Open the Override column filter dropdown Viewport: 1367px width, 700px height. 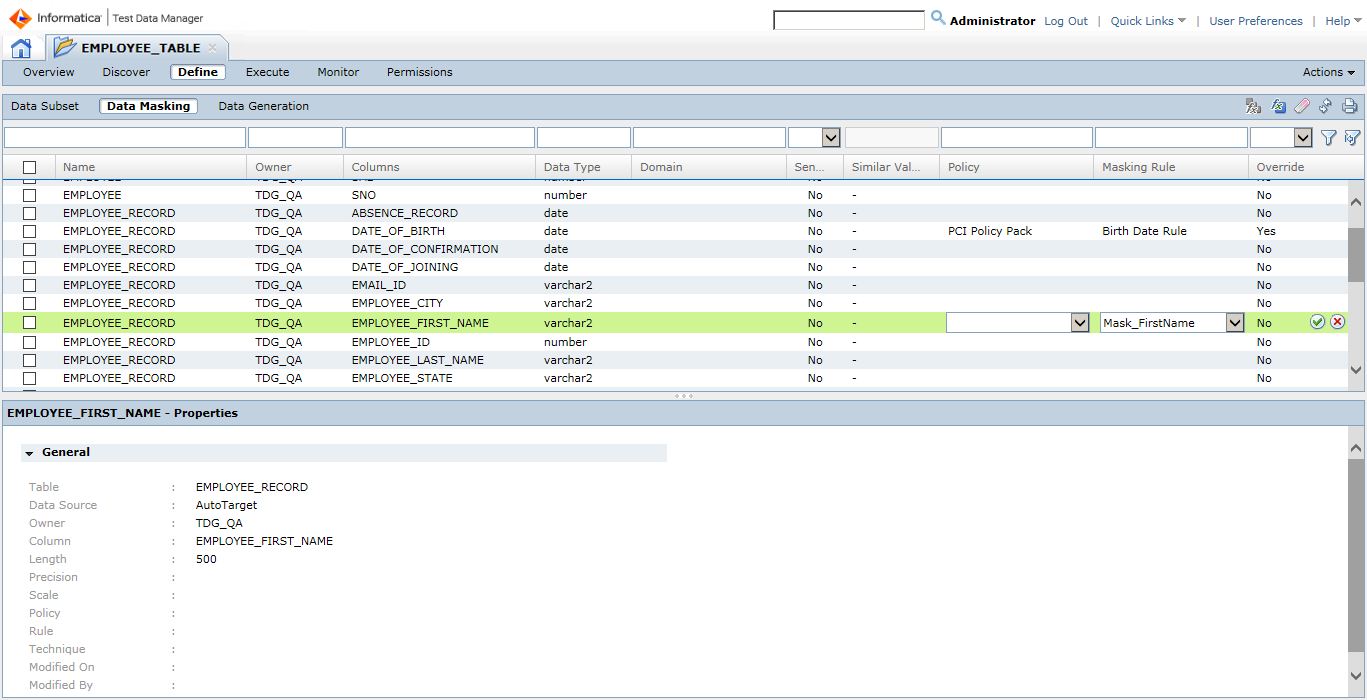pos(1303,138)
